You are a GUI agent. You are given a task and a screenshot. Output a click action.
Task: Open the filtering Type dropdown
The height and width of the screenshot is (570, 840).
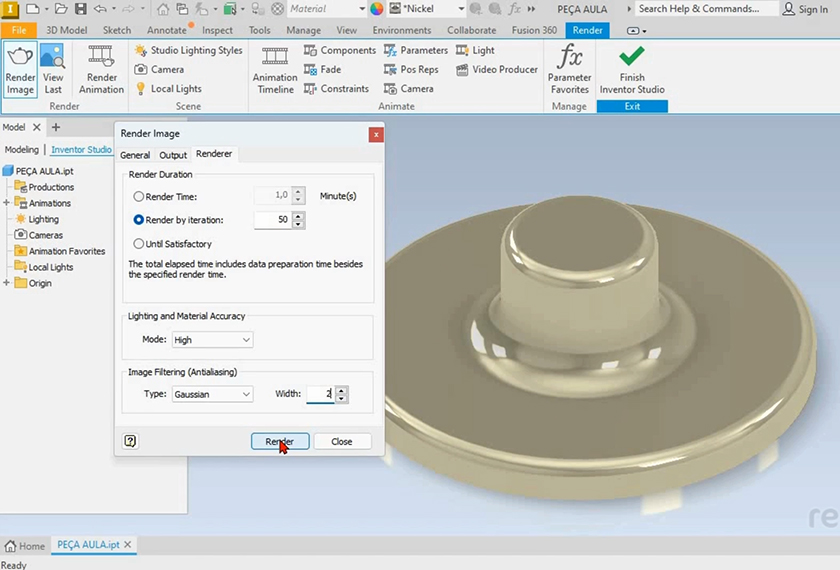pyautogui.click(x=212, y=394)
